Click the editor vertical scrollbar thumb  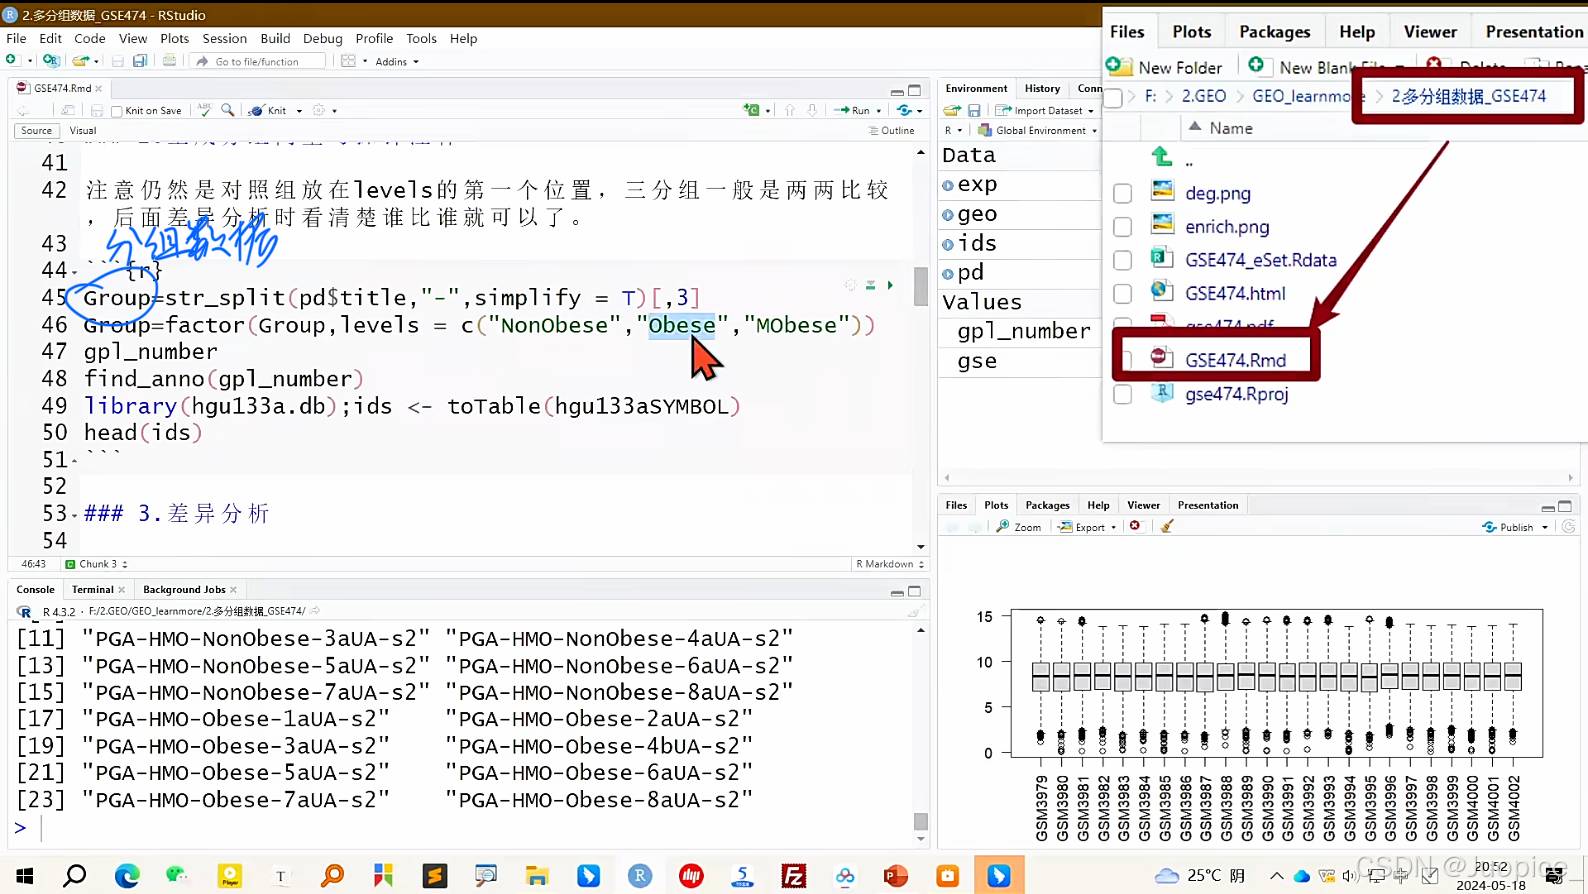[x=921, y=285]
